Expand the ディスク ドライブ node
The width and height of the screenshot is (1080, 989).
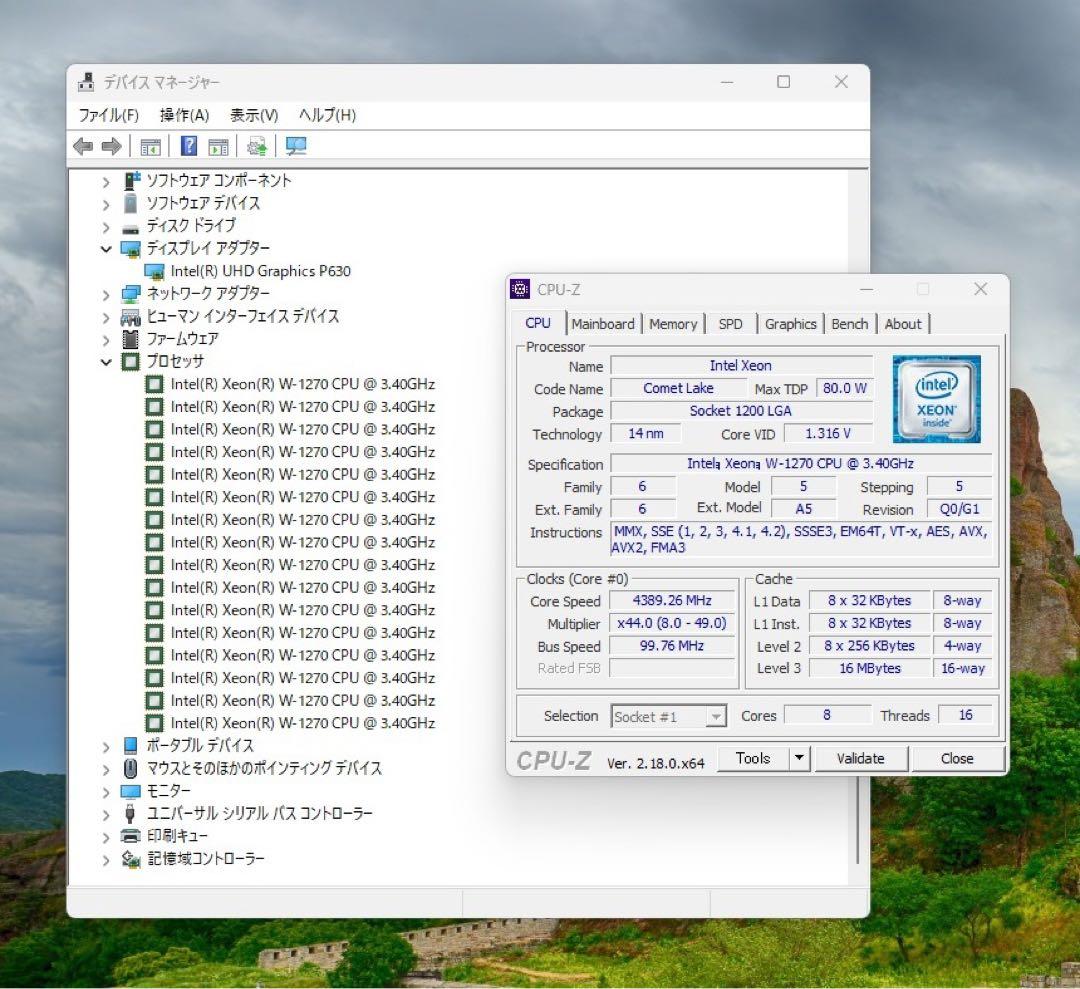point(105,227)
